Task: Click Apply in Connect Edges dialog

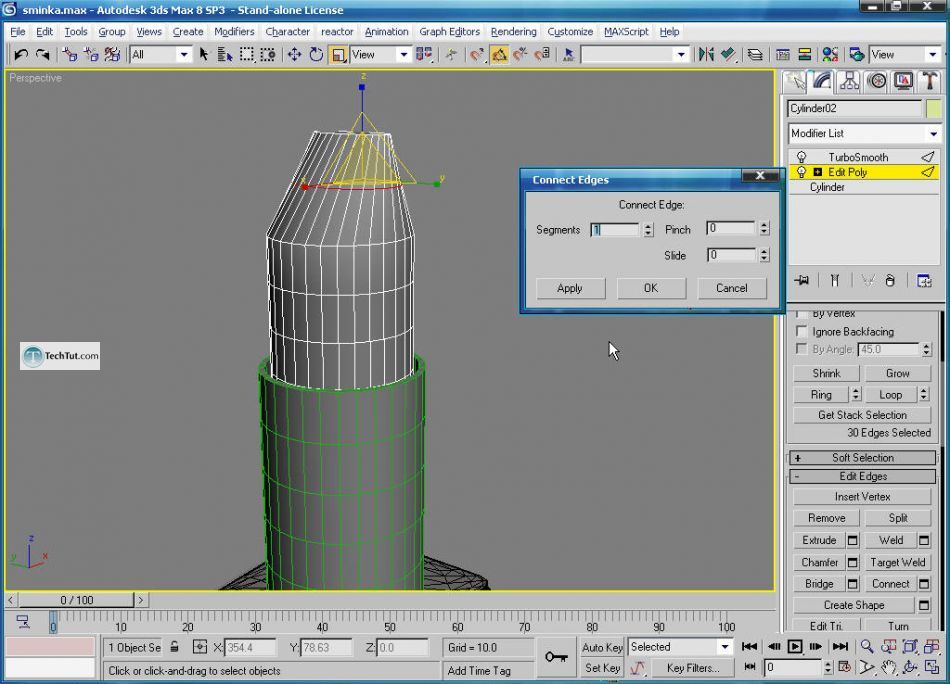Action: [x=570, y=288]
